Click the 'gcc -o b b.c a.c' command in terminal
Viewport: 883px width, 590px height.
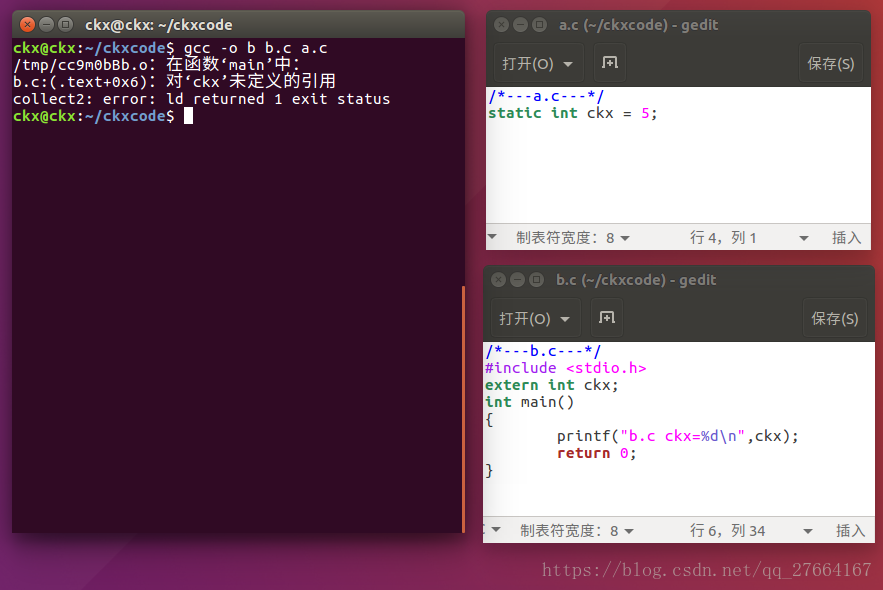pos(256,48)
